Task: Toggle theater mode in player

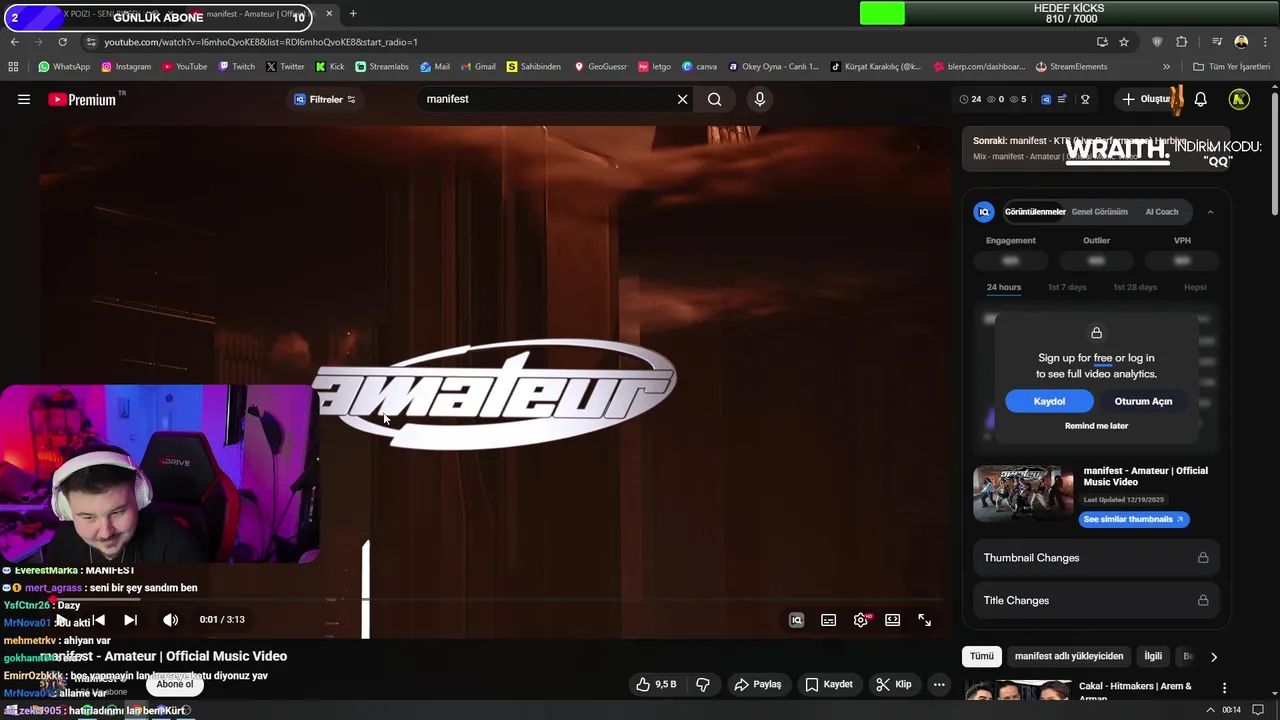Action: 893,620
